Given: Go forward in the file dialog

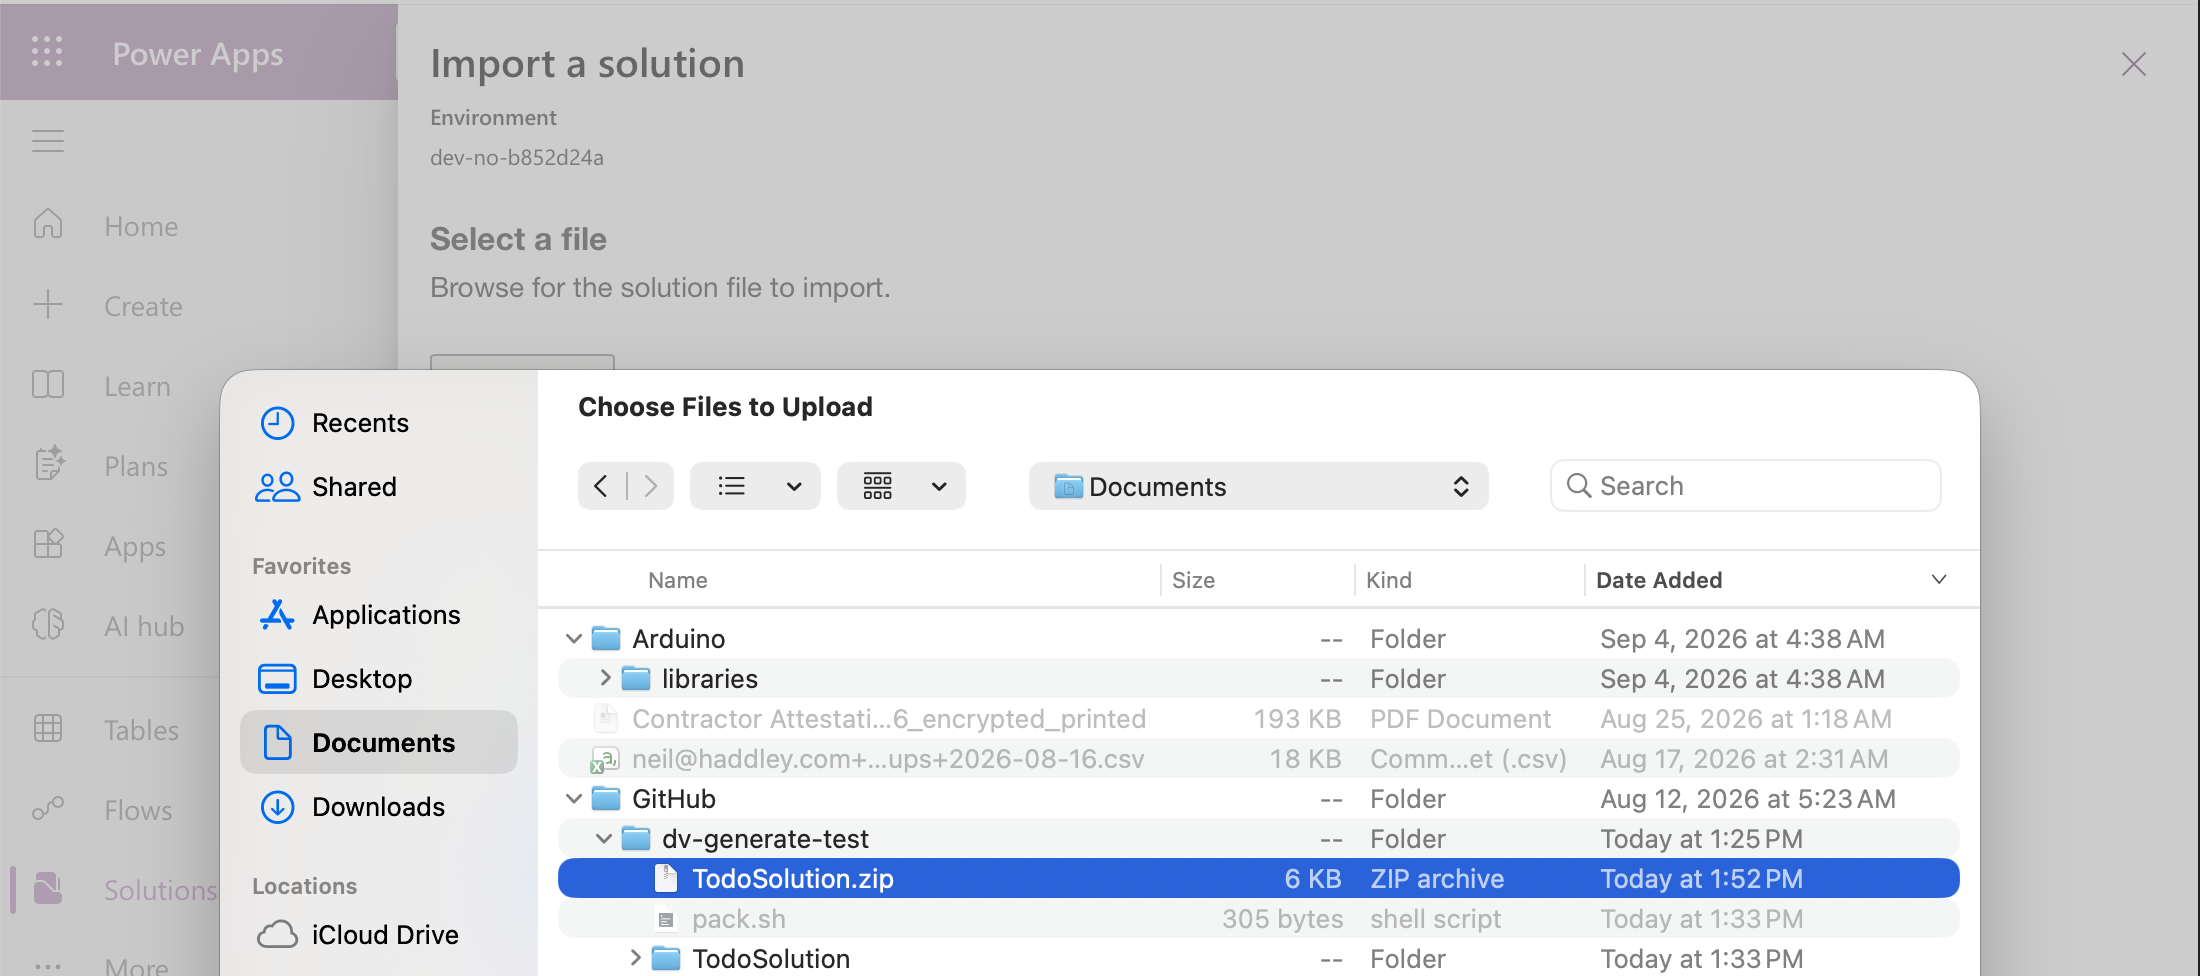Looking at the screenshot, I should 651,486.
